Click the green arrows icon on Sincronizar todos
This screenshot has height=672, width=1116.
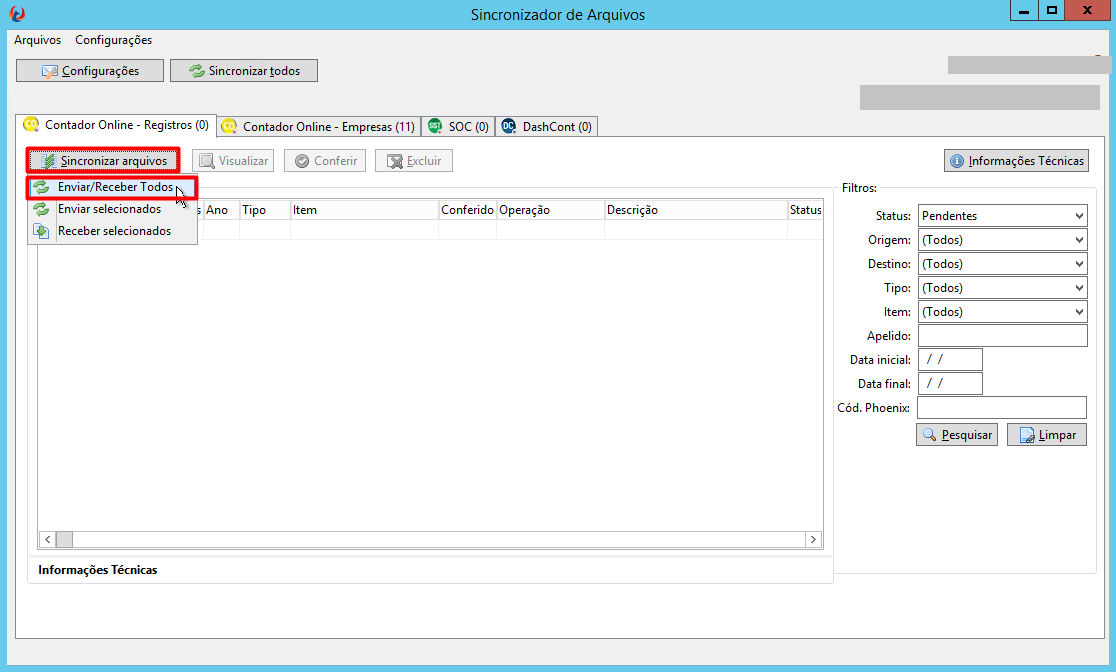coord(196,70)
